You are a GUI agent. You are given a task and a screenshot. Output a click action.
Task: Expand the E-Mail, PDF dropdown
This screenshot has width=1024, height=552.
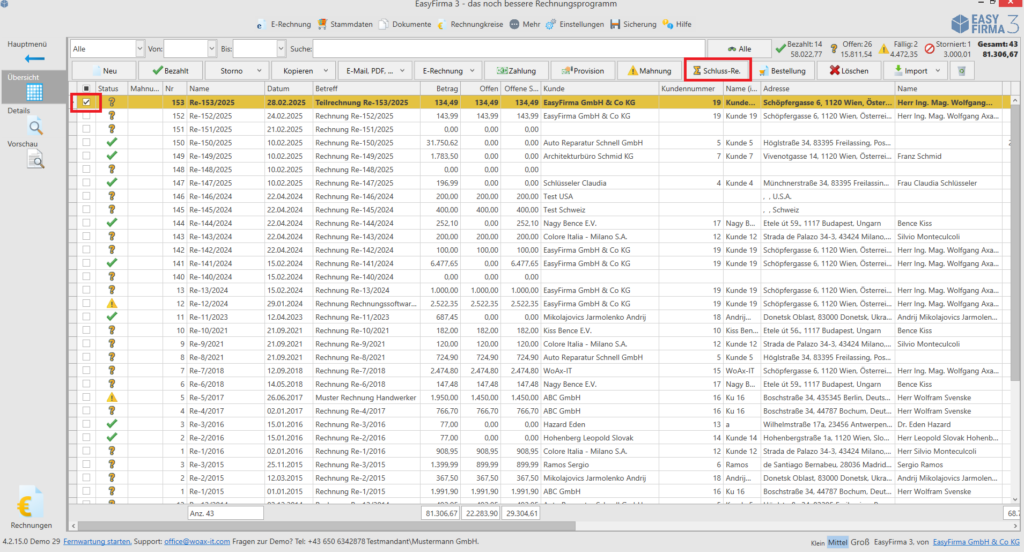point(402,71)
